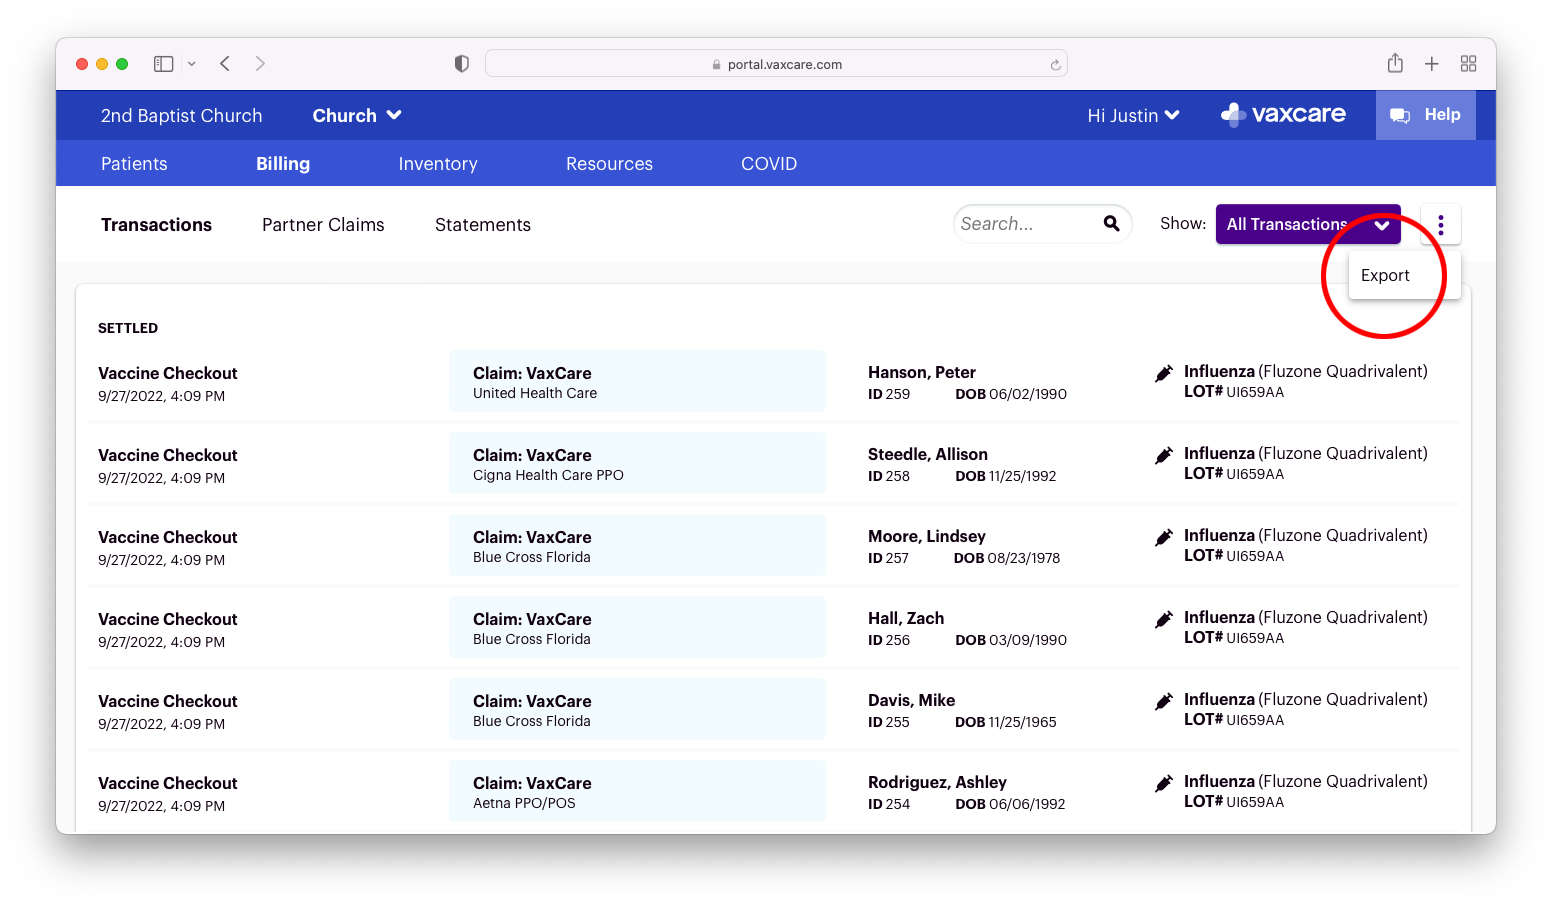The image size is (1552, 908).
Task: Go back with the browser arrow
Action: (x=226, y=64)
